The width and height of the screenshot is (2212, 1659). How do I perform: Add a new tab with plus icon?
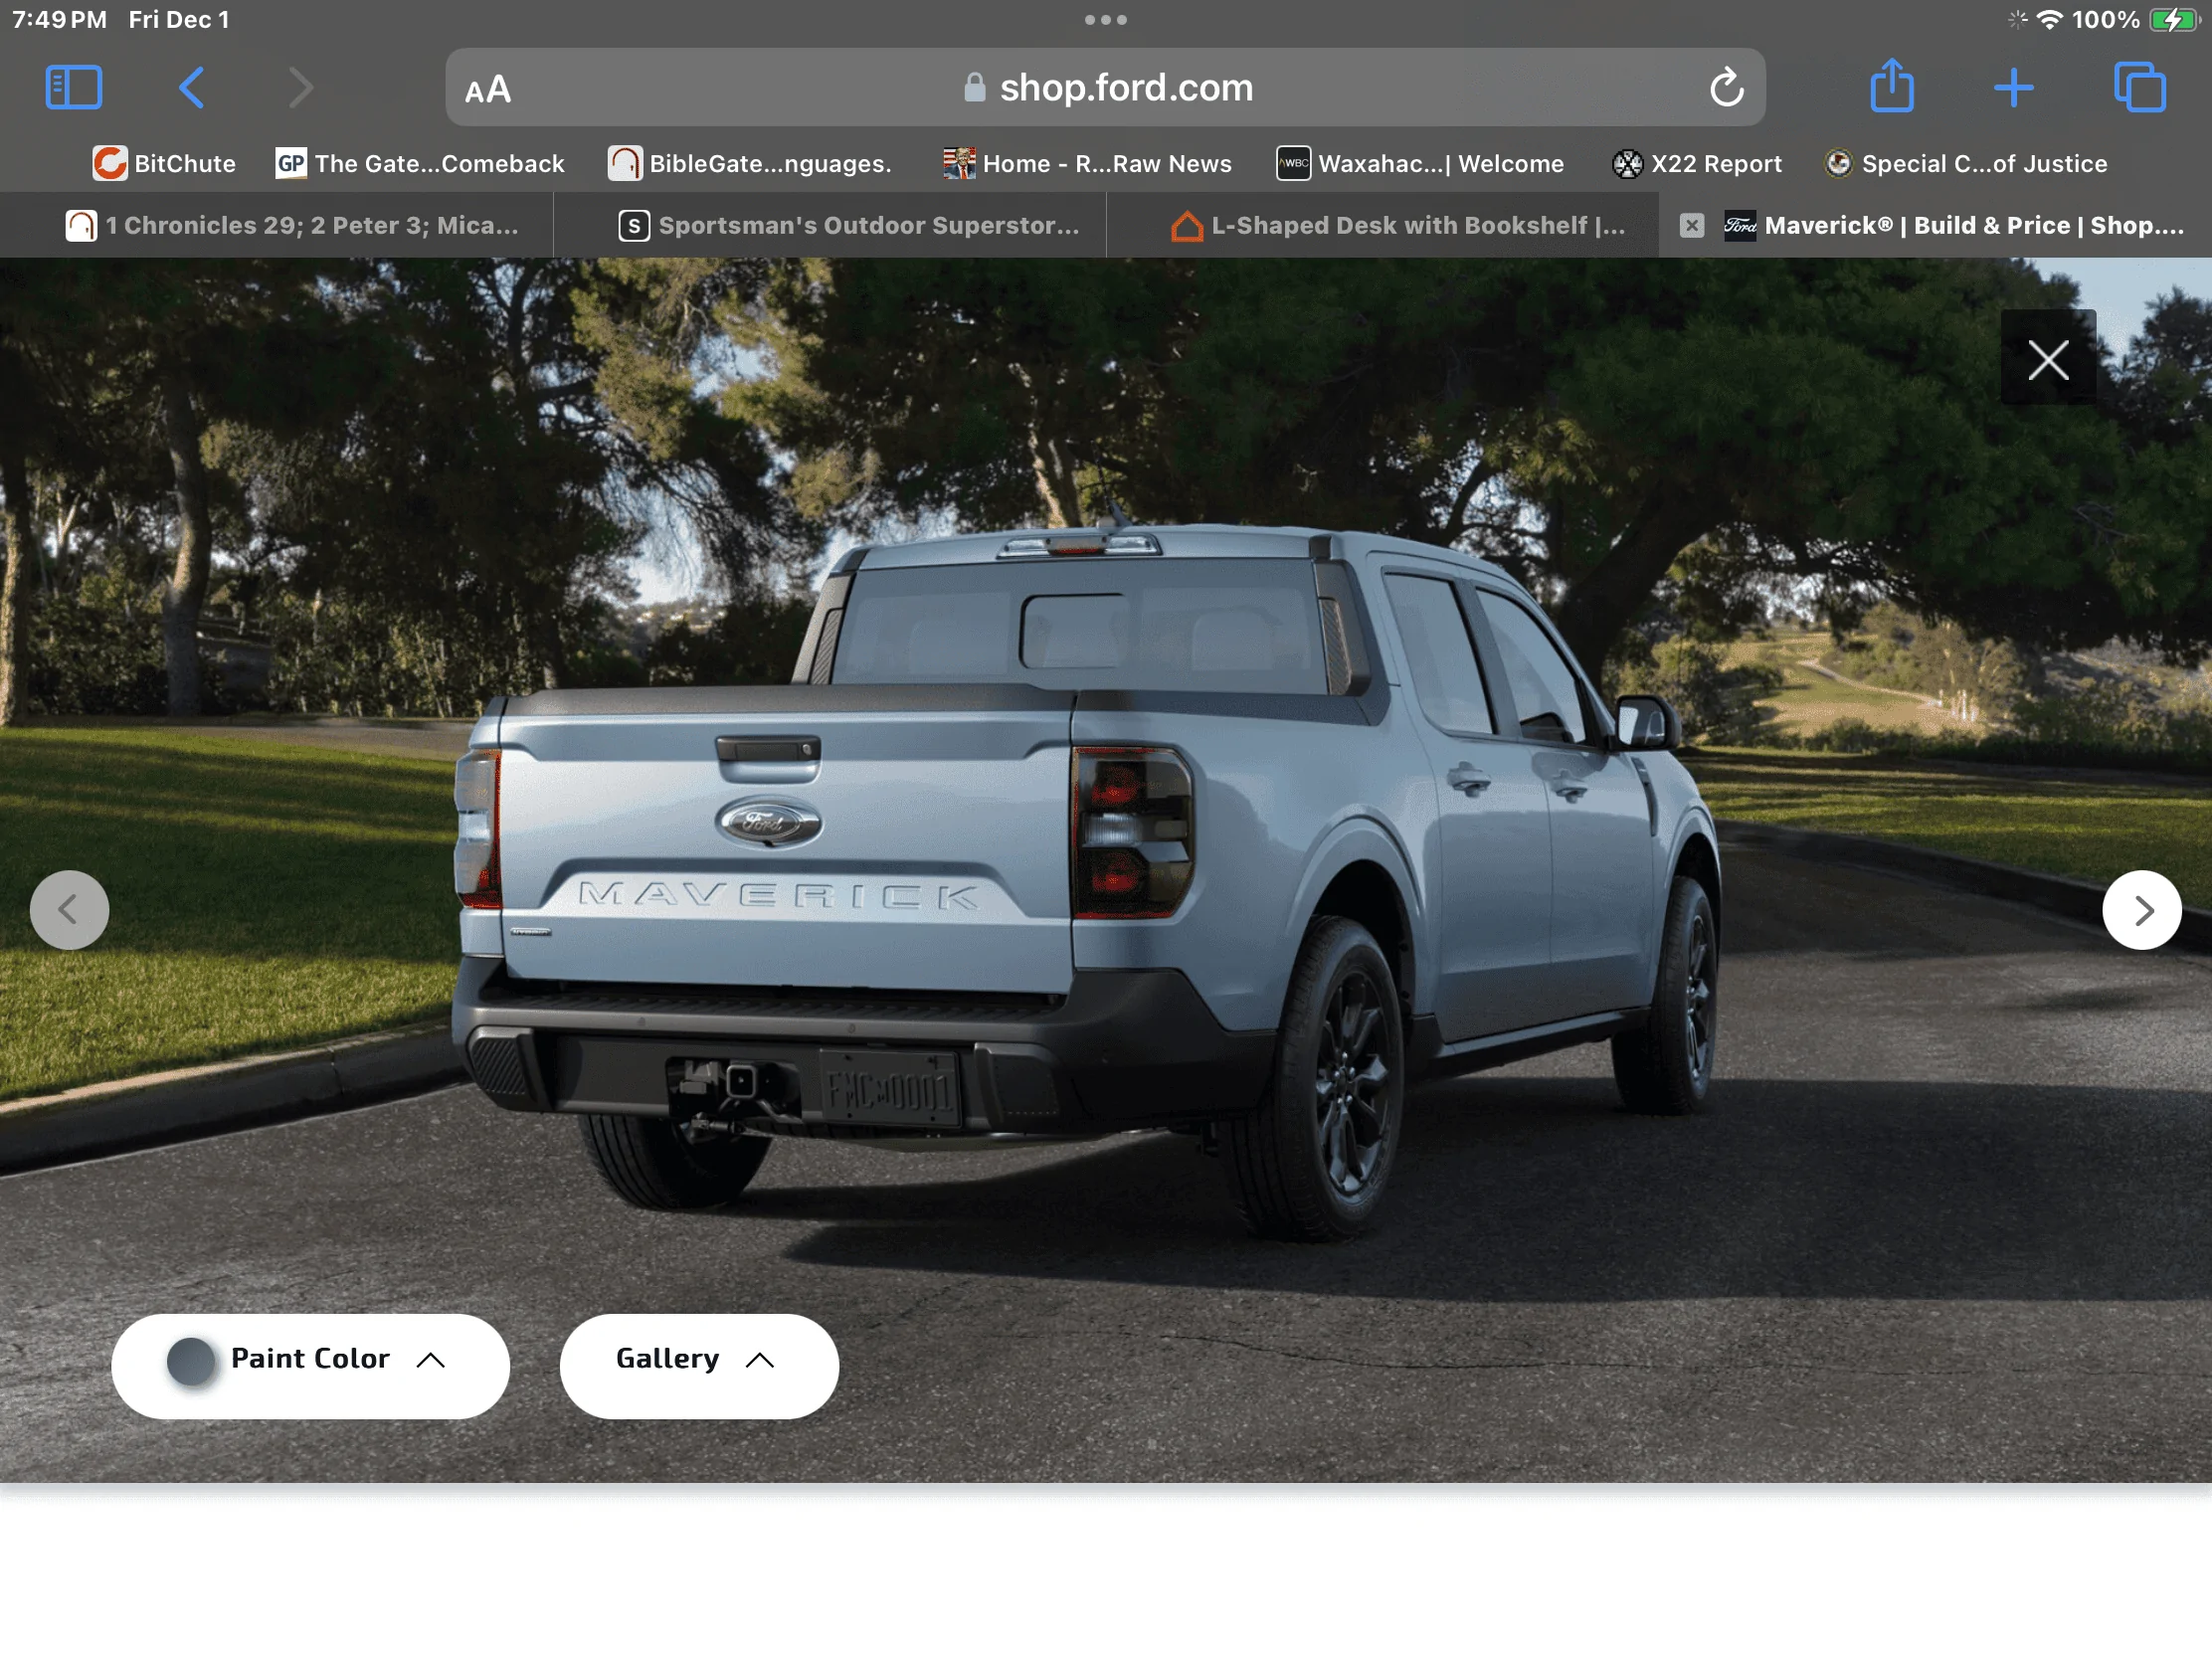pyautogui.click(x=2013, y=88)
